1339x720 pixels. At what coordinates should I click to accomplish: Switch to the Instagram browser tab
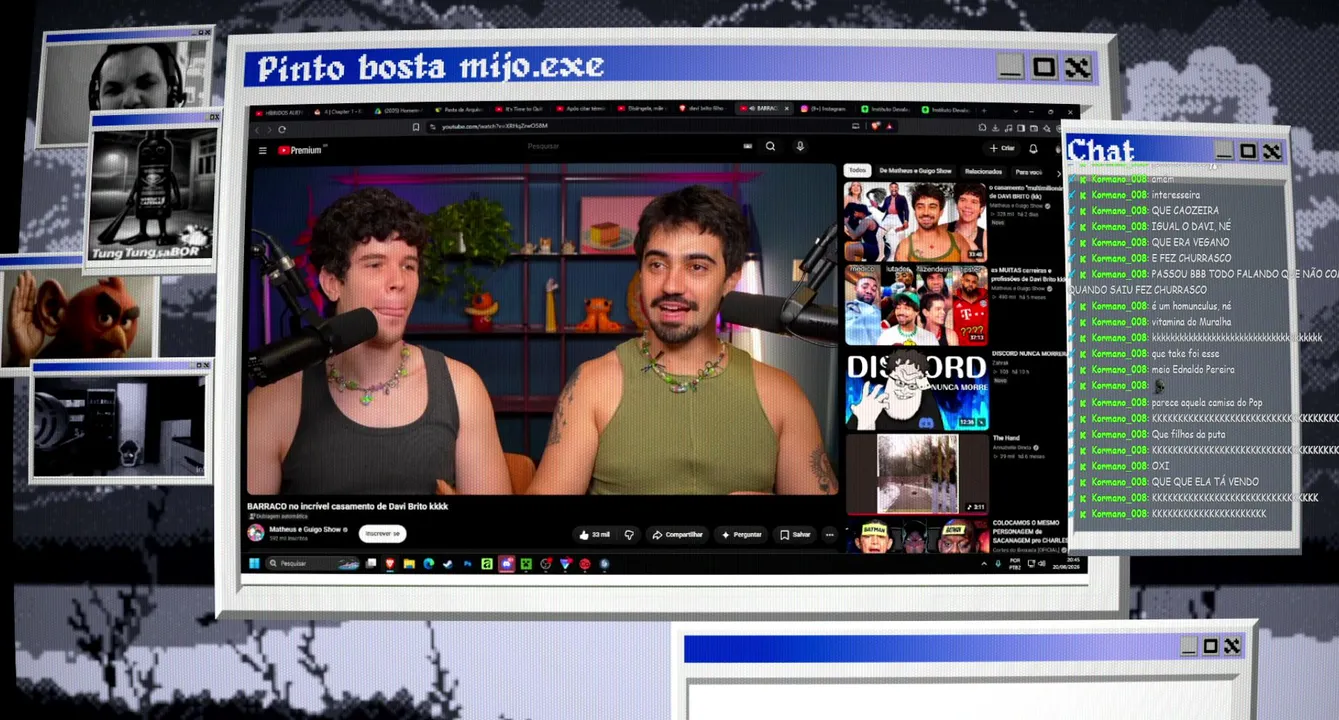[x=824, y=109]
